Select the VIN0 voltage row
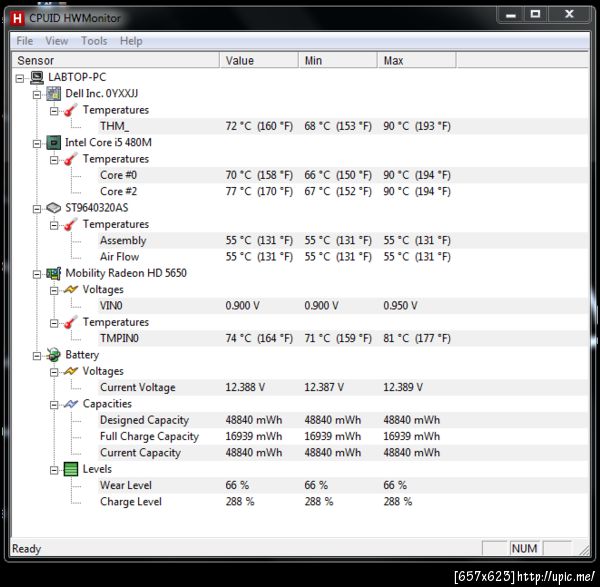 click(x=342, y=306)
